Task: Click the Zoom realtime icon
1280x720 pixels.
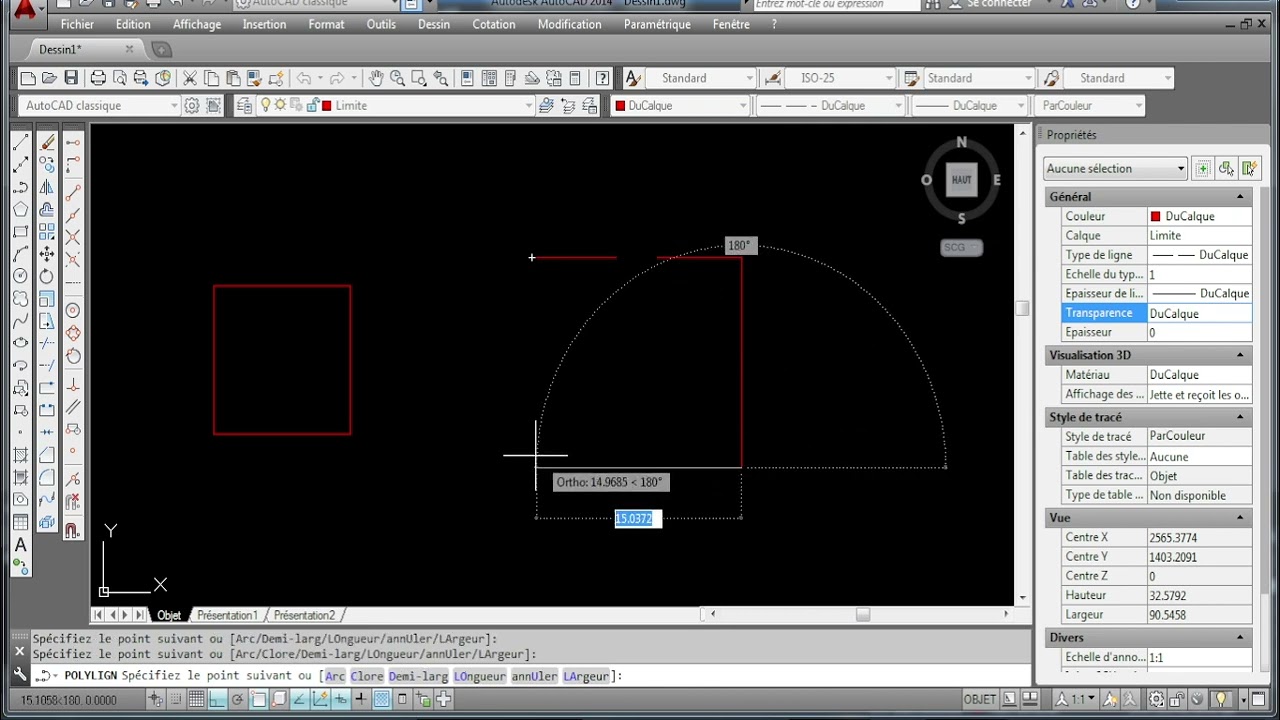Action: pos(398,78)
